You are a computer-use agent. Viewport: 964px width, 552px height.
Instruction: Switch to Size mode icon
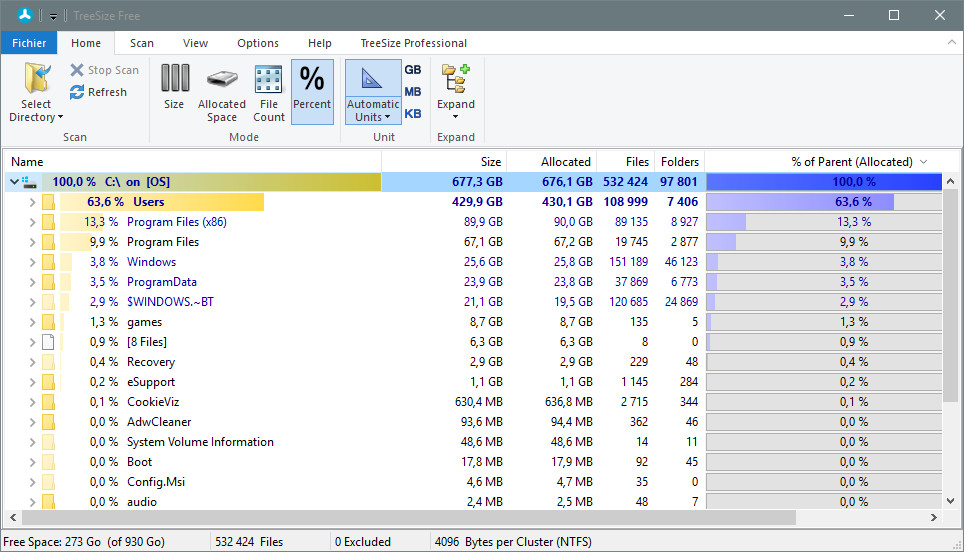click(175, 78)
